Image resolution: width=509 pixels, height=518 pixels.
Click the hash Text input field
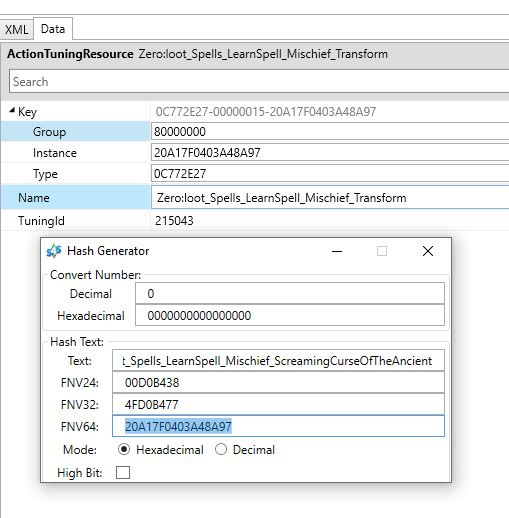278,360
